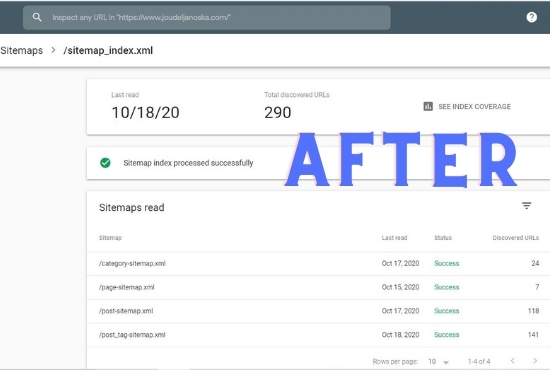Click the Sitemap column header
This screenshot has height=370, width=550.
tap(110, 238)
